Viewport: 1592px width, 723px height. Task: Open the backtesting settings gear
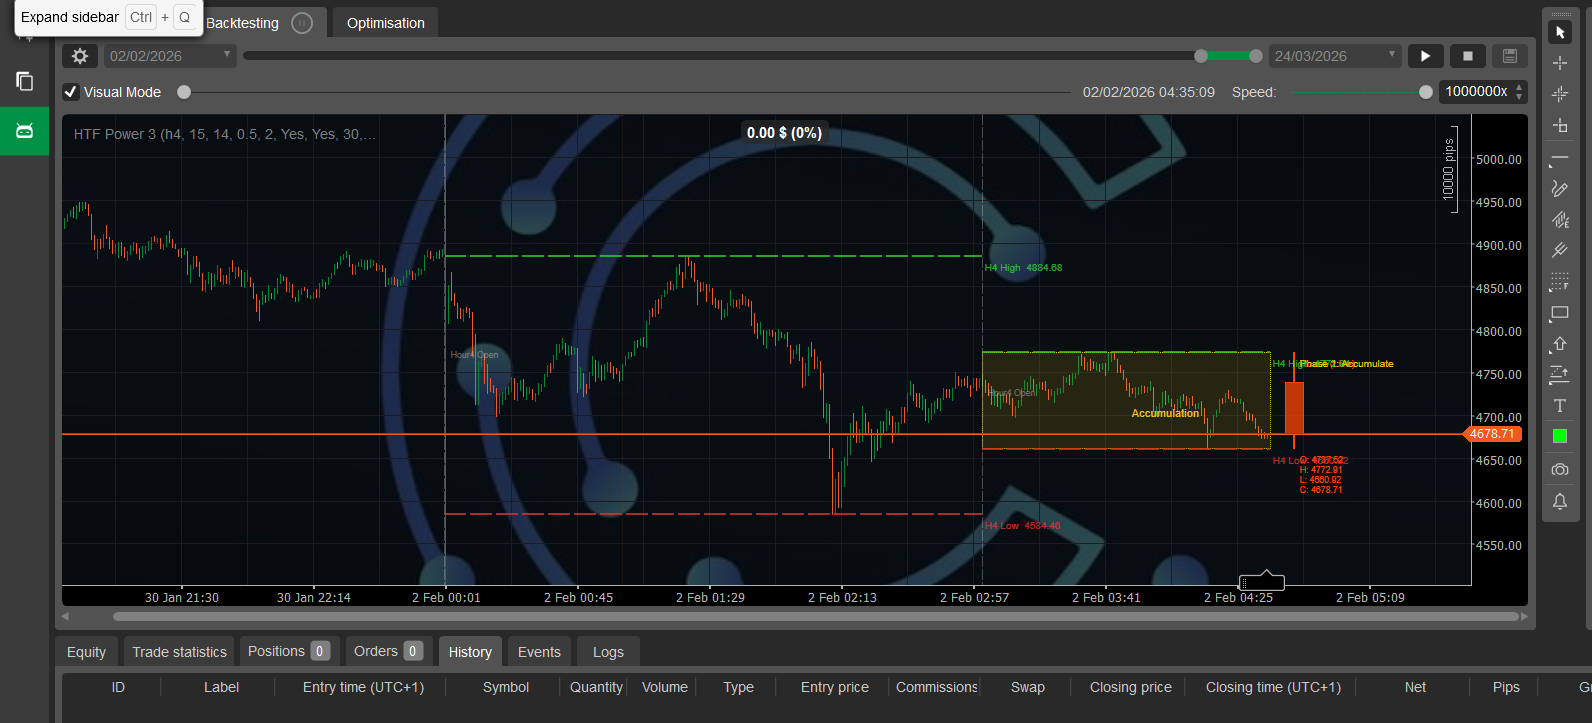(x=80, y=56)
